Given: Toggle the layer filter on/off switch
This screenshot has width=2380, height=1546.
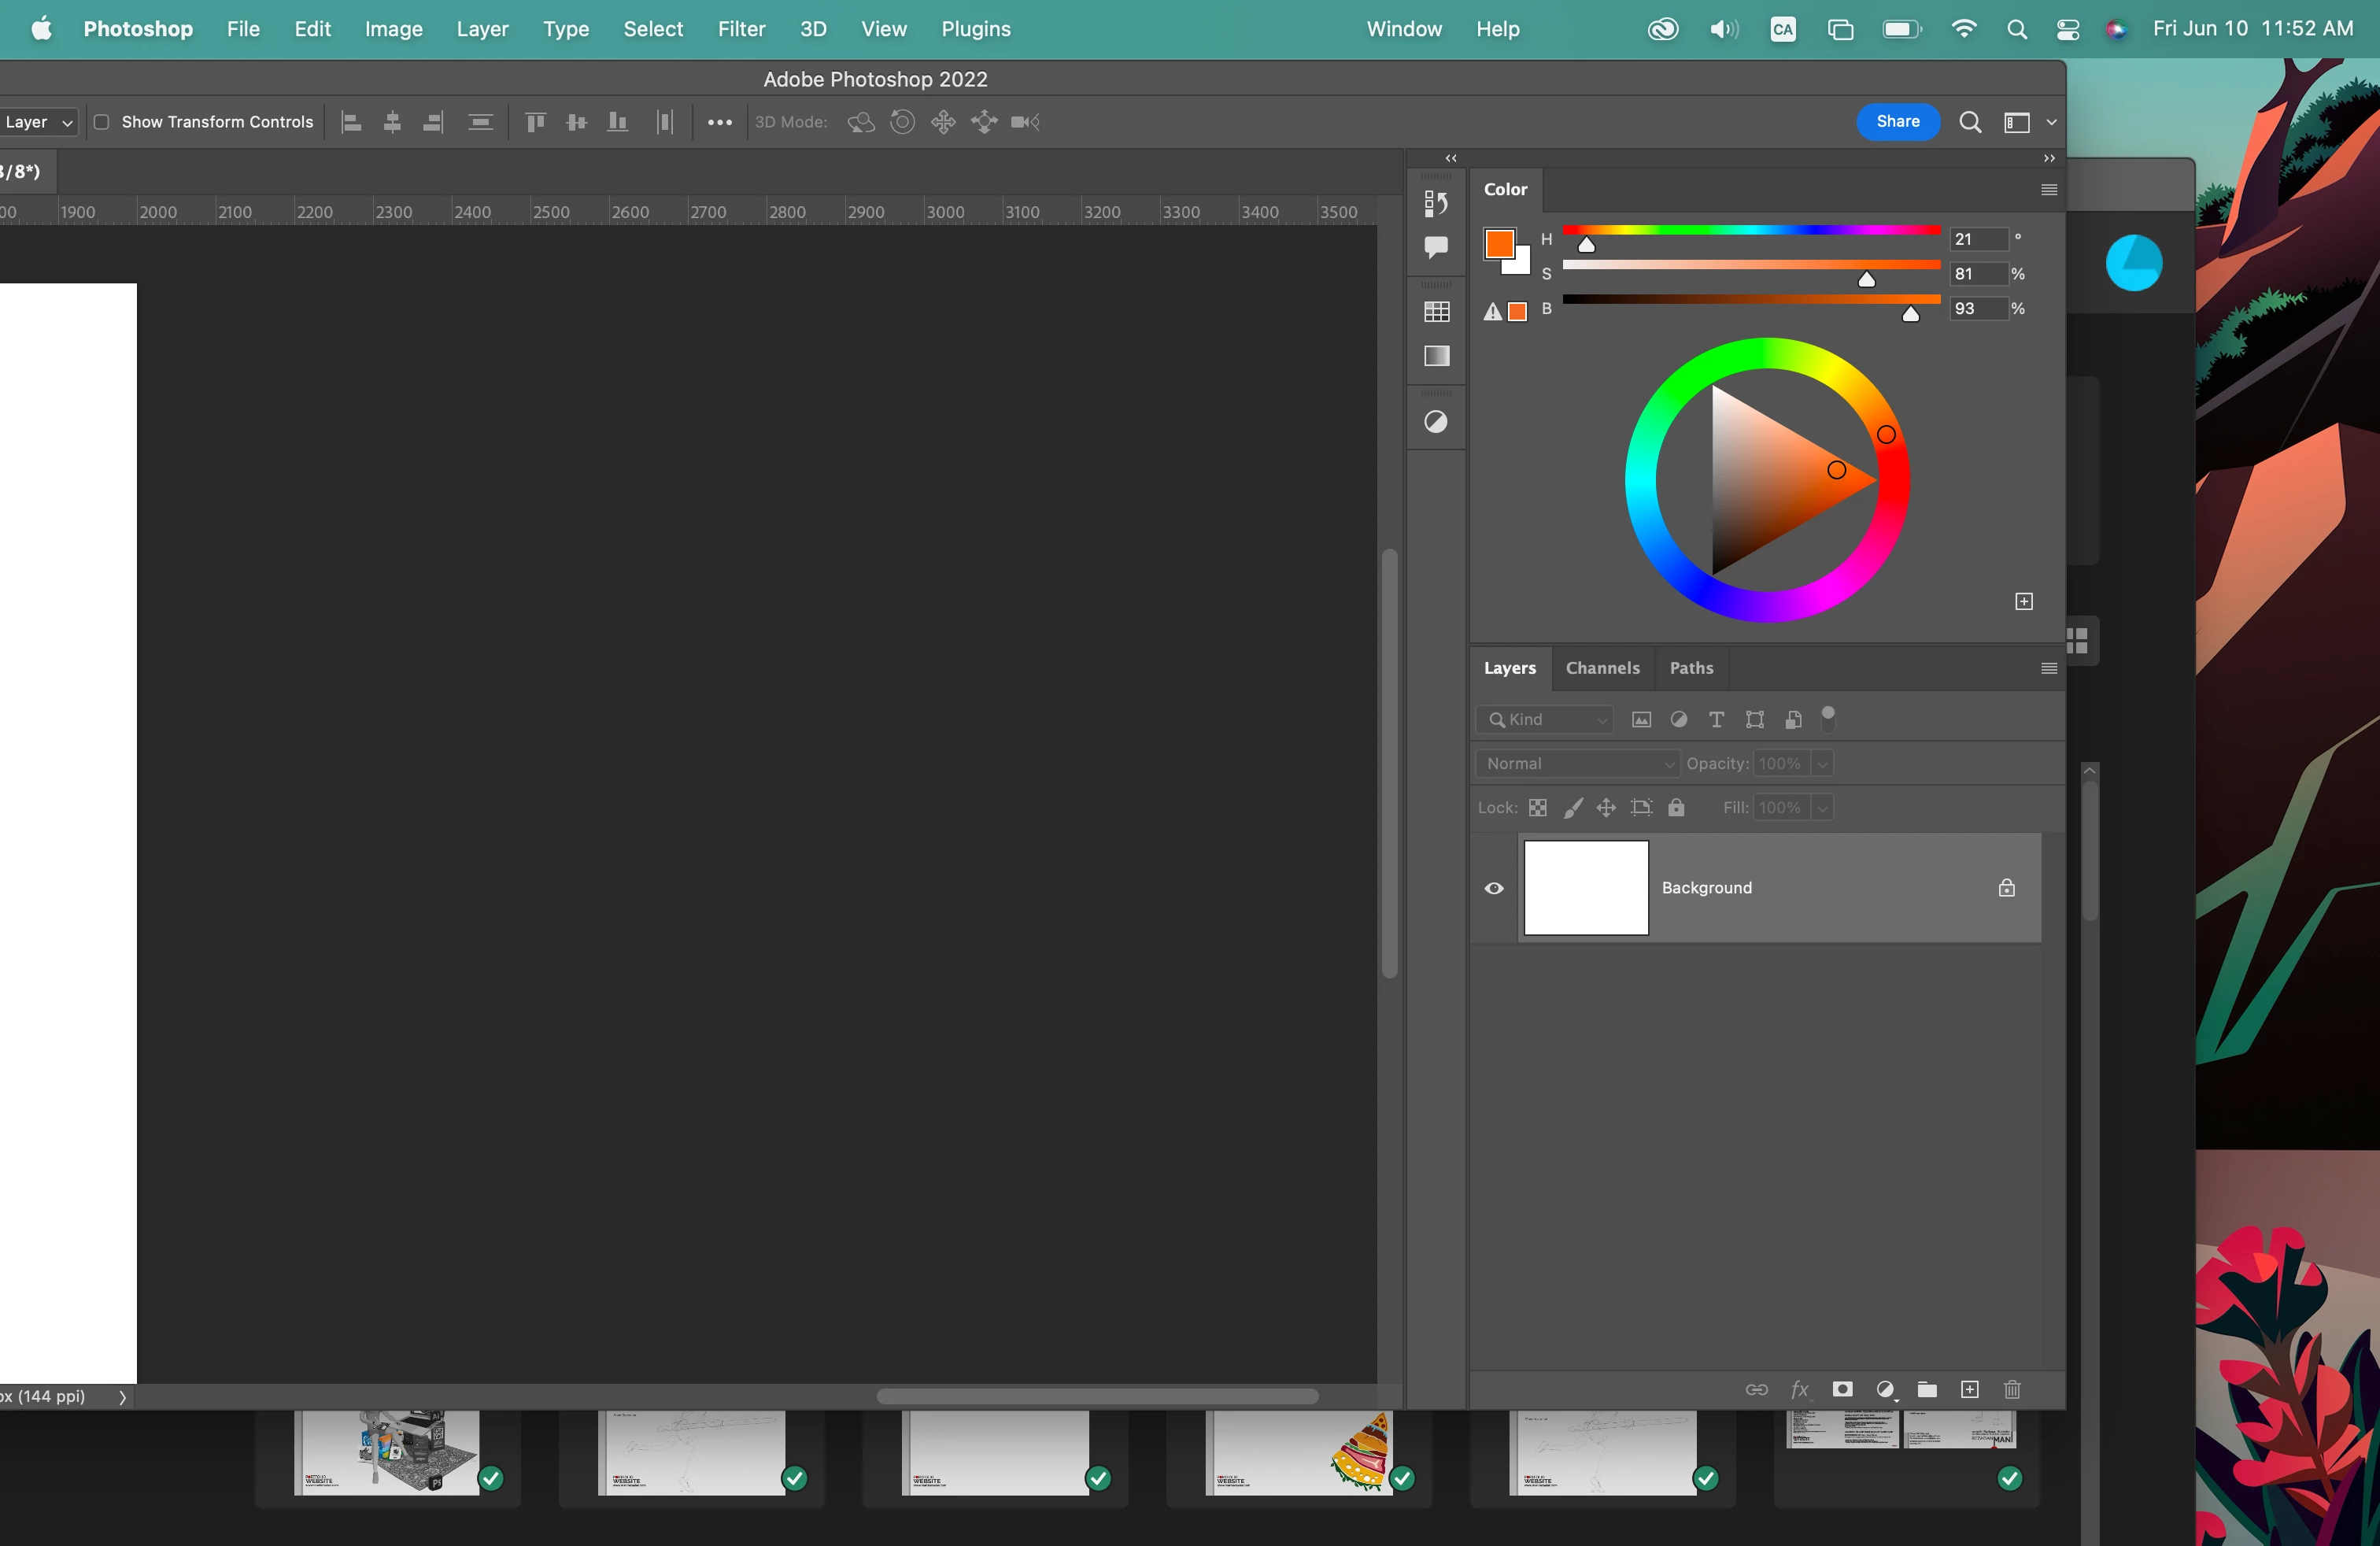Looking at the screenshot, I should coord(1828,718).
